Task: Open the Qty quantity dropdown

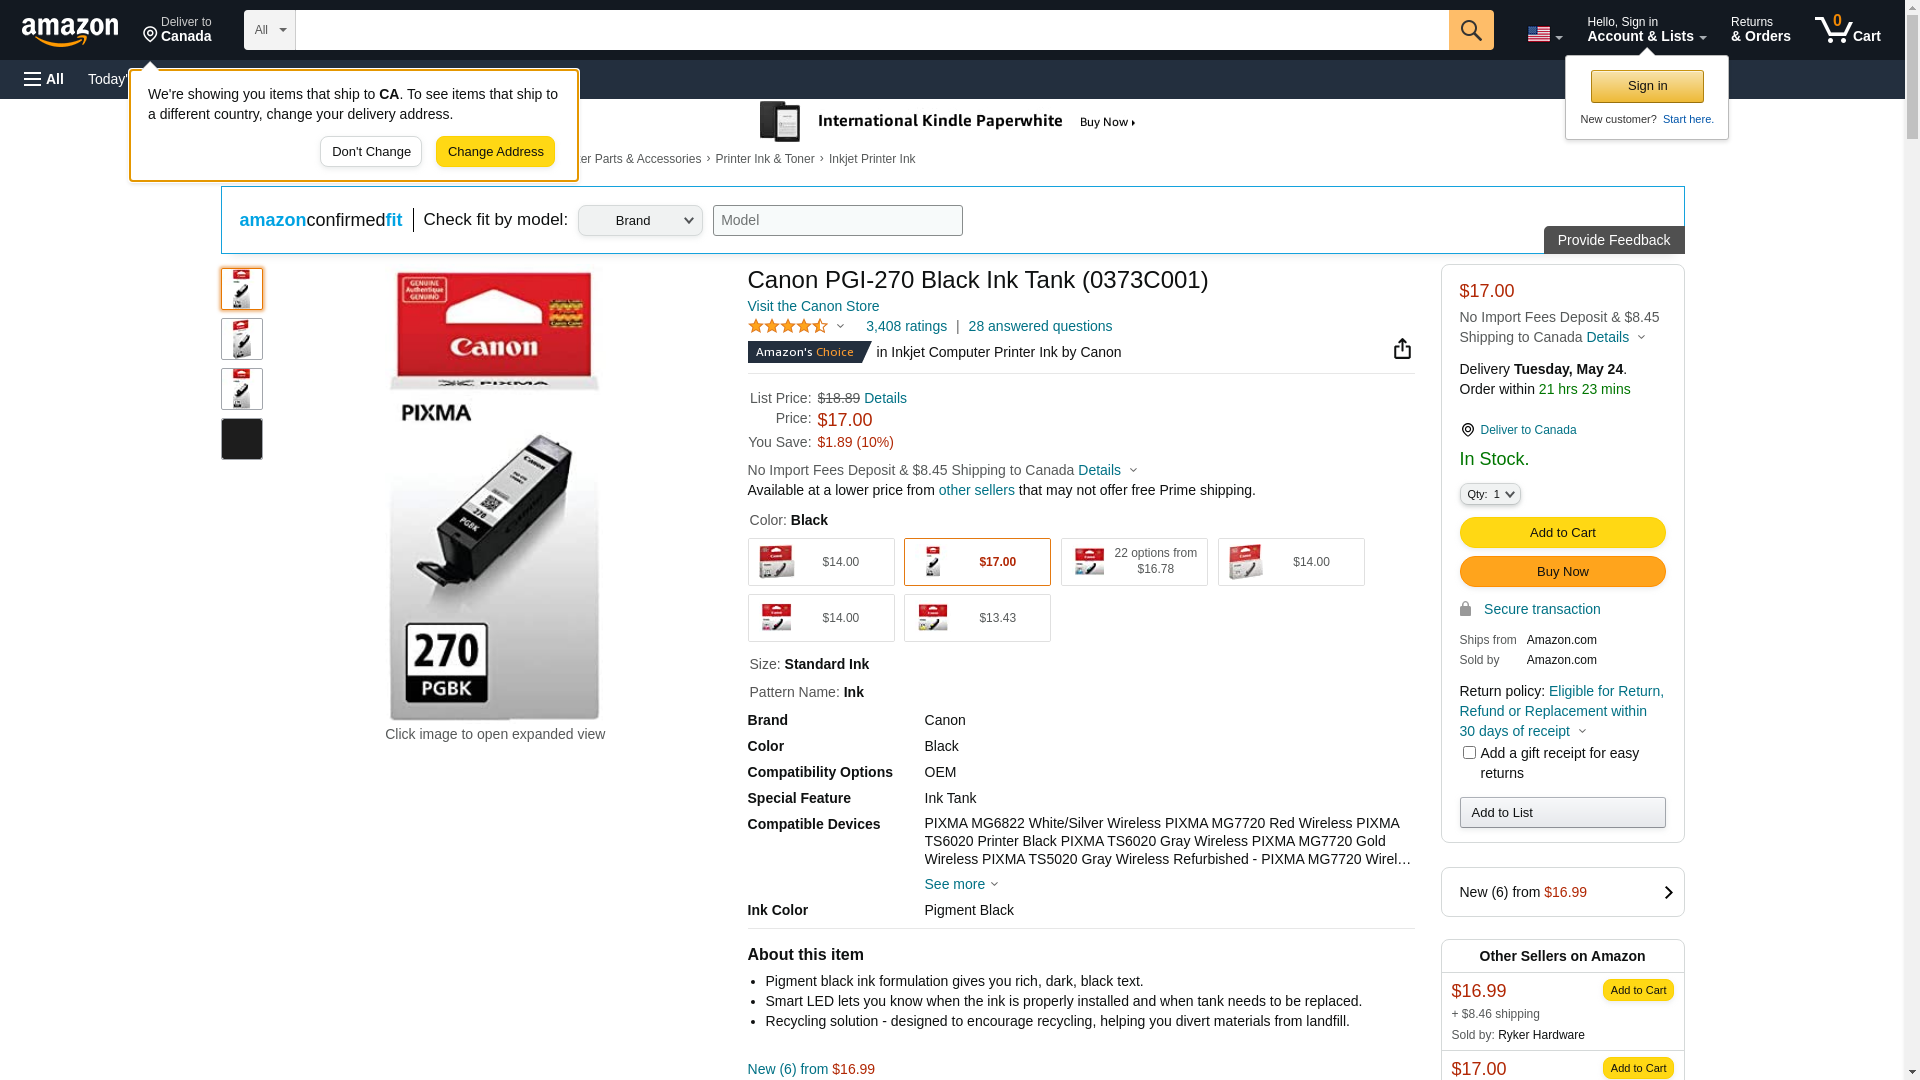Action: click(x=1489, y=494)
